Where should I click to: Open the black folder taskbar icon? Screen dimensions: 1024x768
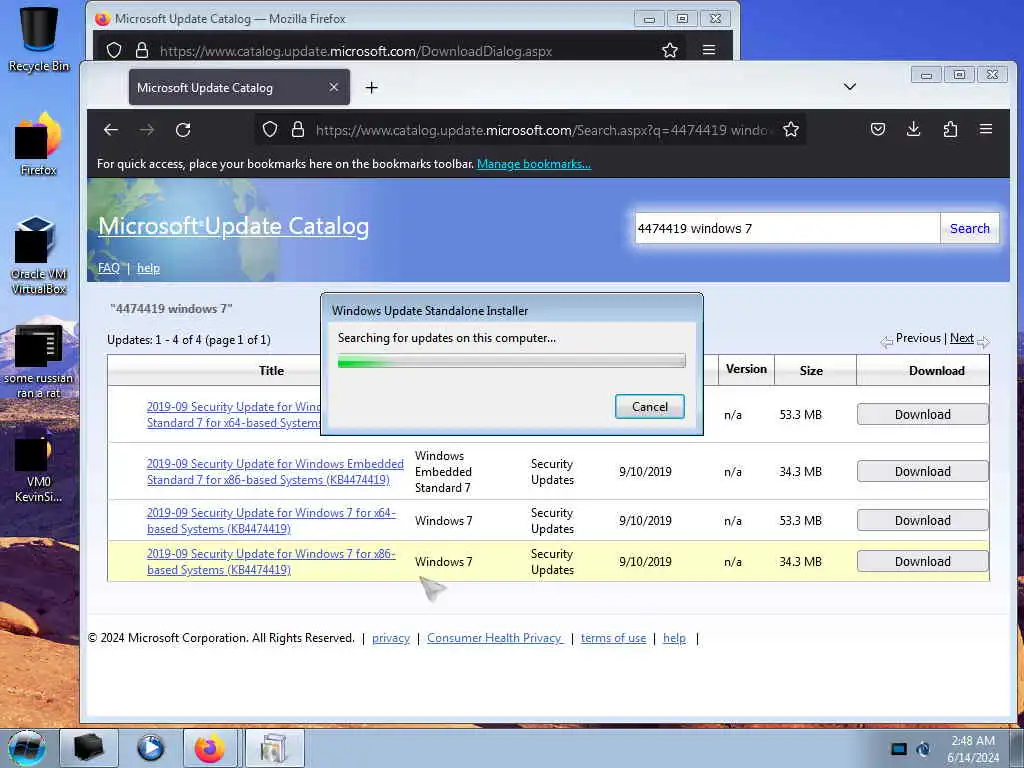pyautogui.click(x=89, y=748)
